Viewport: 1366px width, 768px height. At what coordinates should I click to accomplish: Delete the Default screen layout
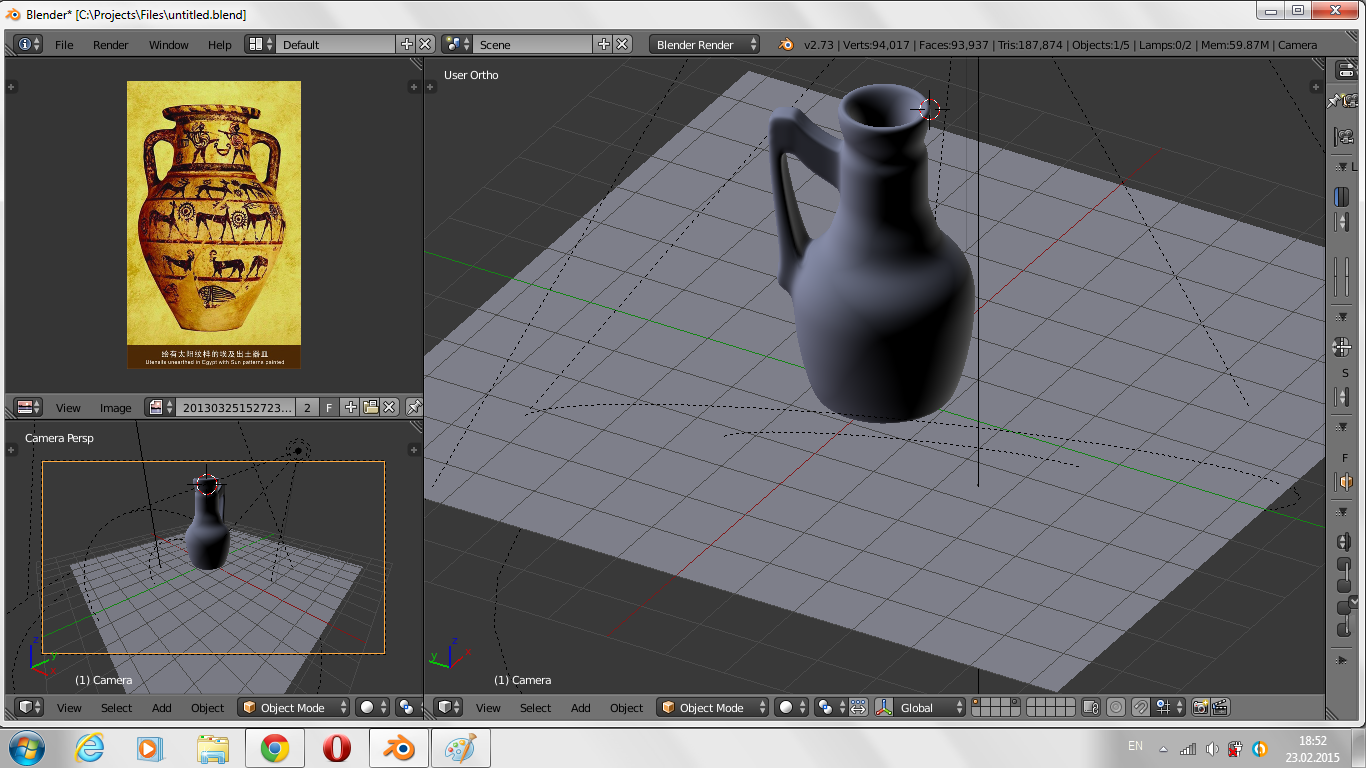tap(425, 44)
